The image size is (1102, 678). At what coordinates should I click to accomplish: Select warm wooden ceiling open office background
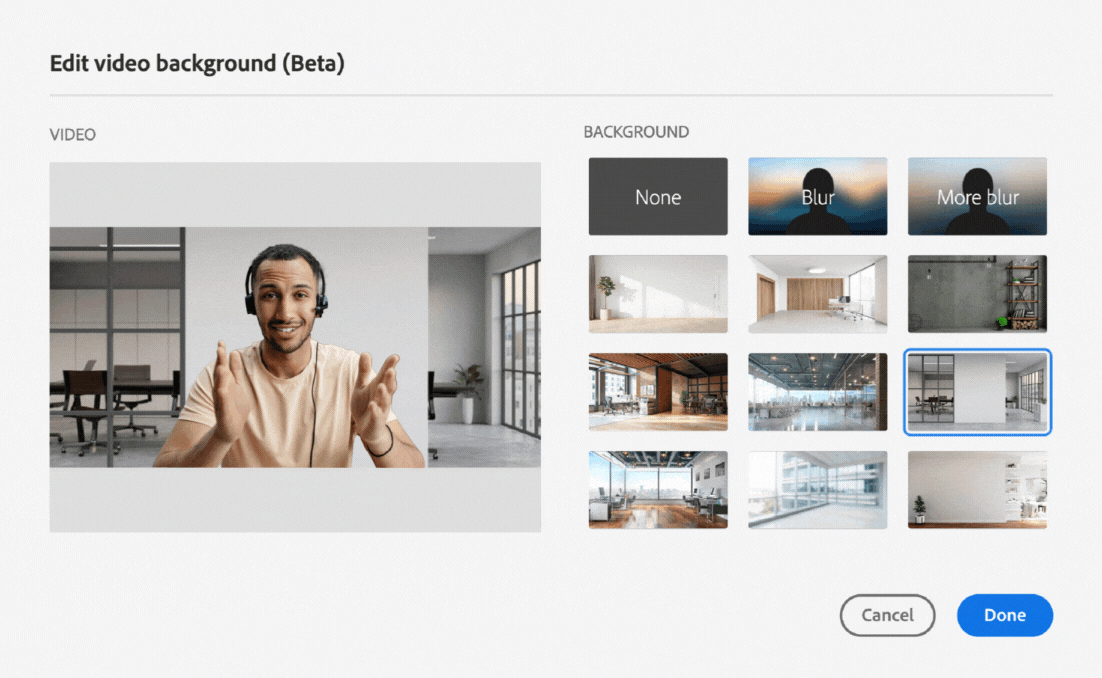tap(658, 391)
